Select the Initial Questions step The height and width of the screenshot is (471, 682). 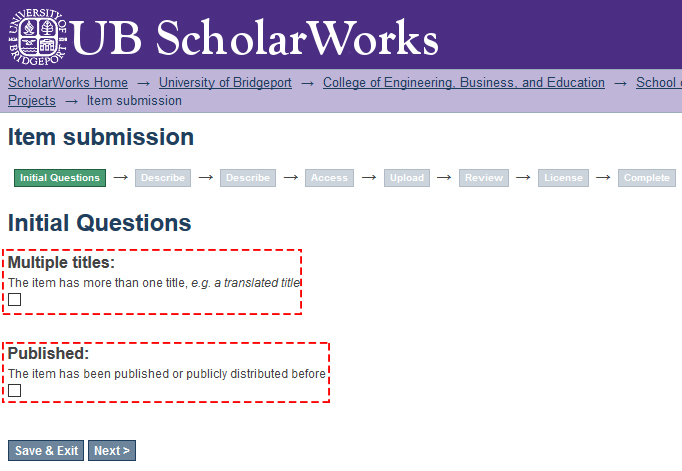coord(60,178)
